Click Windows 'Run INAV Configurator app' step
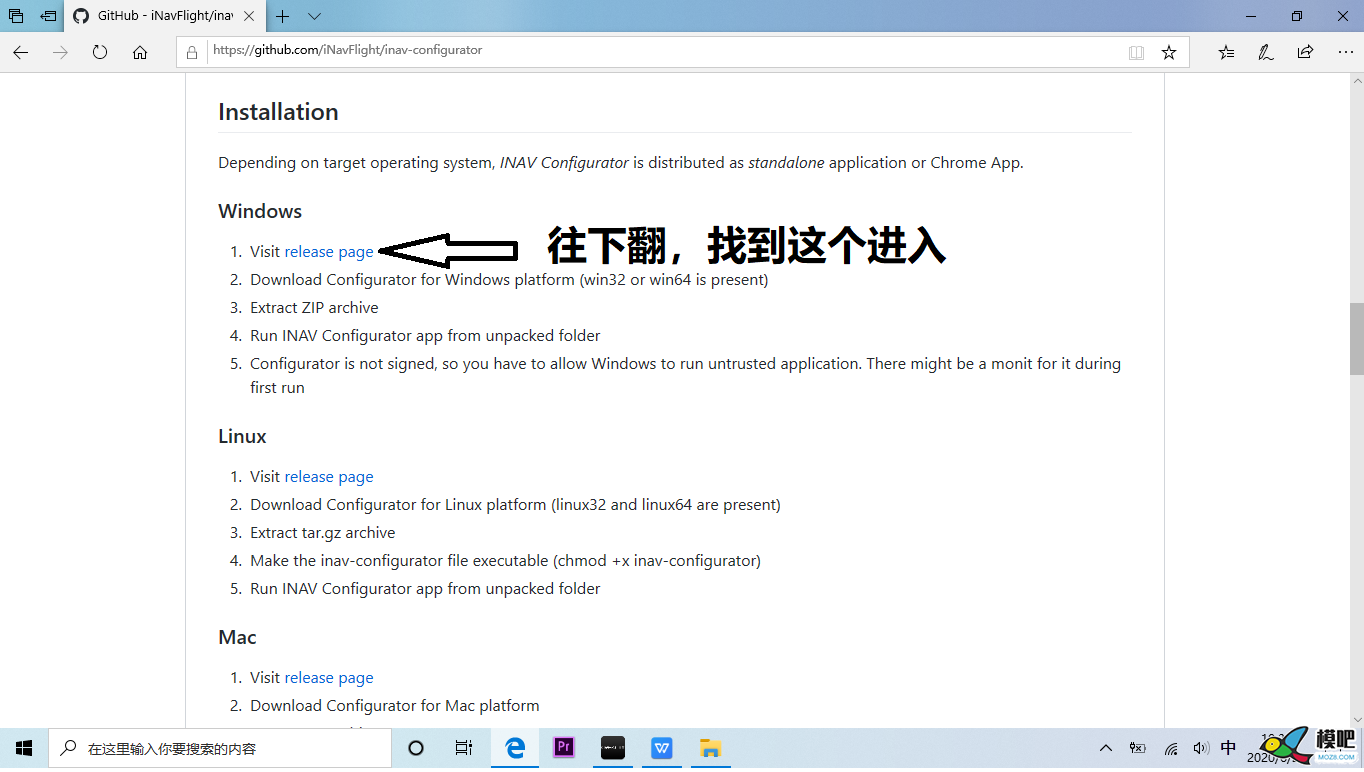 tap(425, 336)
